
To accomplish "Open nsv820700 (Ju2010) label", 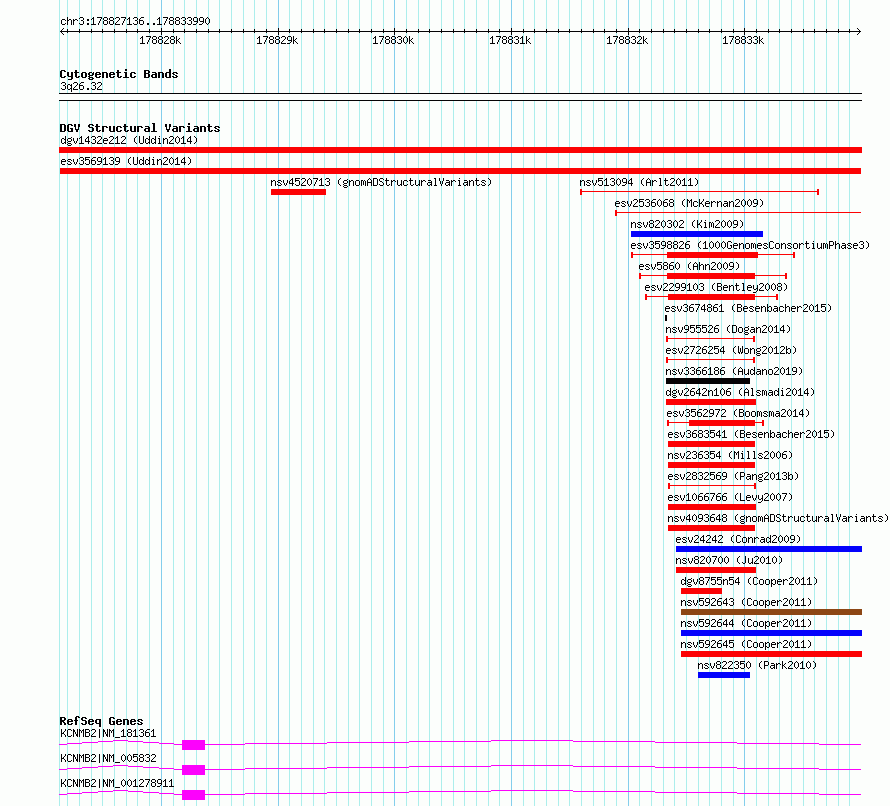I will [x=729, y=560].
